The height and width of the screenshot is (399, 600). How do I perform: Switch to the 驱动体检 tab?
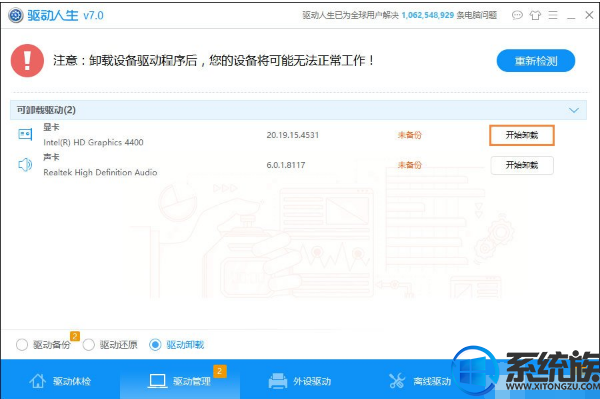tap(60, 380)
